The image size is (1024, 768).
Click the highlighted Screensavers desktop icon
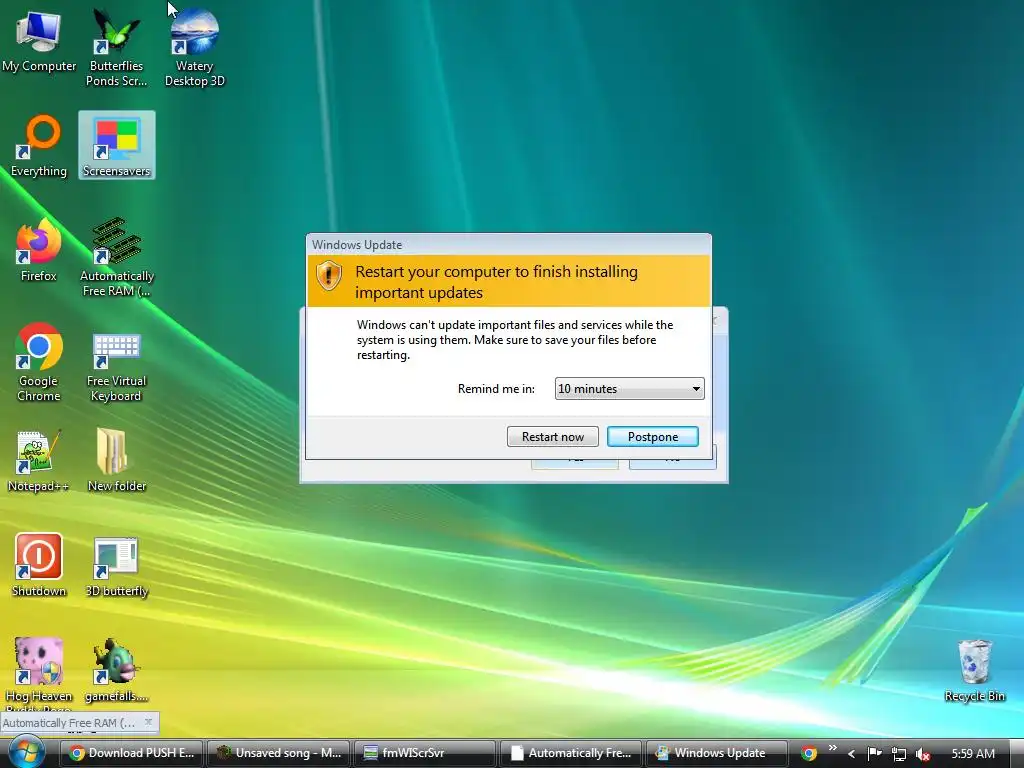coord(117,145)
